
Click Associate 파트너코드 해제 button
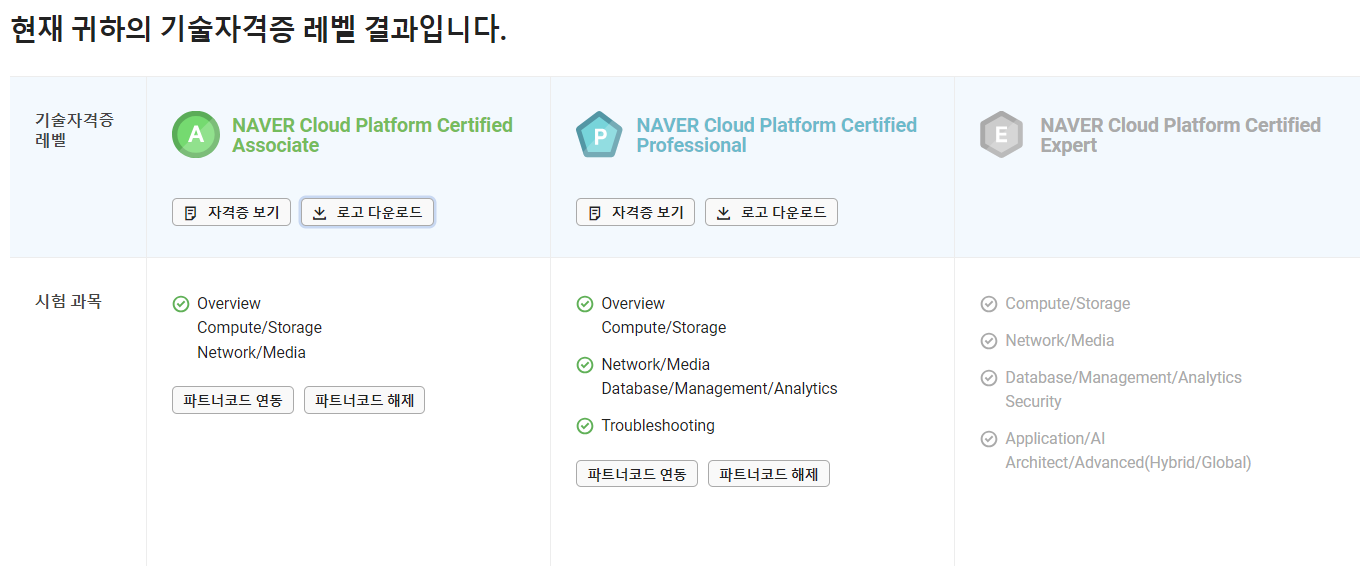[x=364, y=400]
